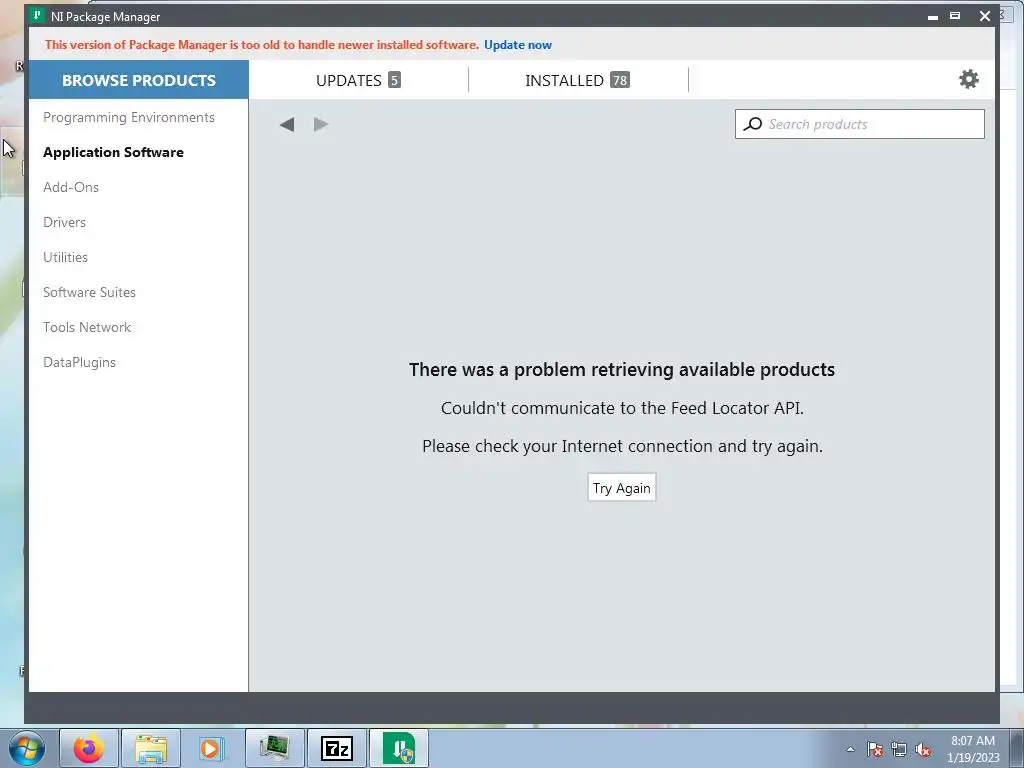The height and width of the screenshot is (768, 1024).
Task: Click the Installed count badge 78
Action: pyautogui.click(x=620, y=80)
